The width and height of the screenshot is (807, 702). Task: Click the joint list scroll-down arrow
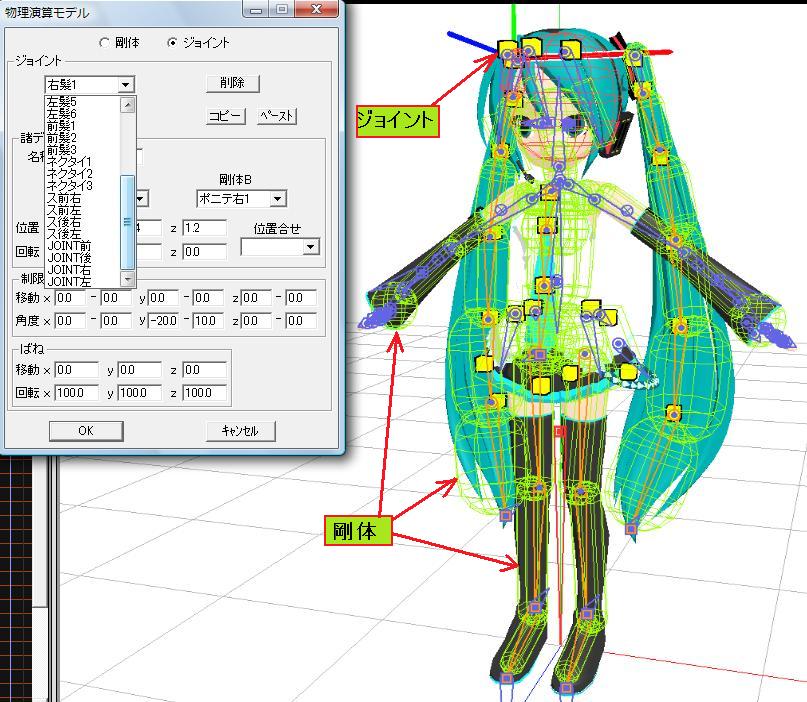pyautogui.click(x=128, y=279)
